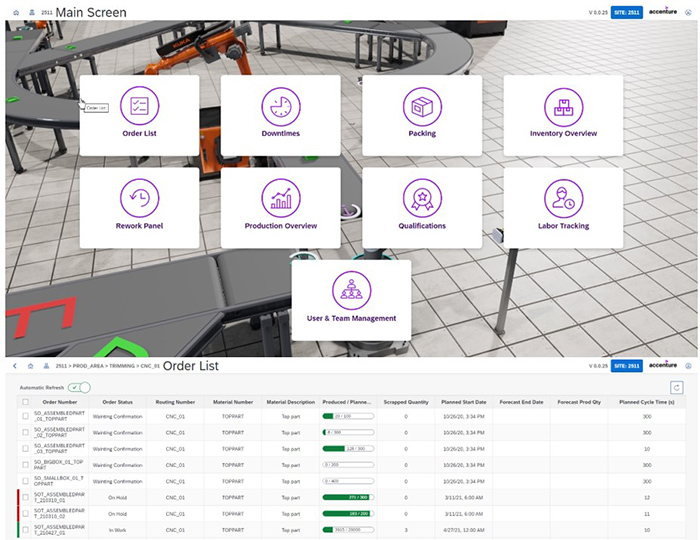This screenshot has width=700, height=540.
Task: Toggle the Automatic Refresh switch
Action: [x=79, y=387]
